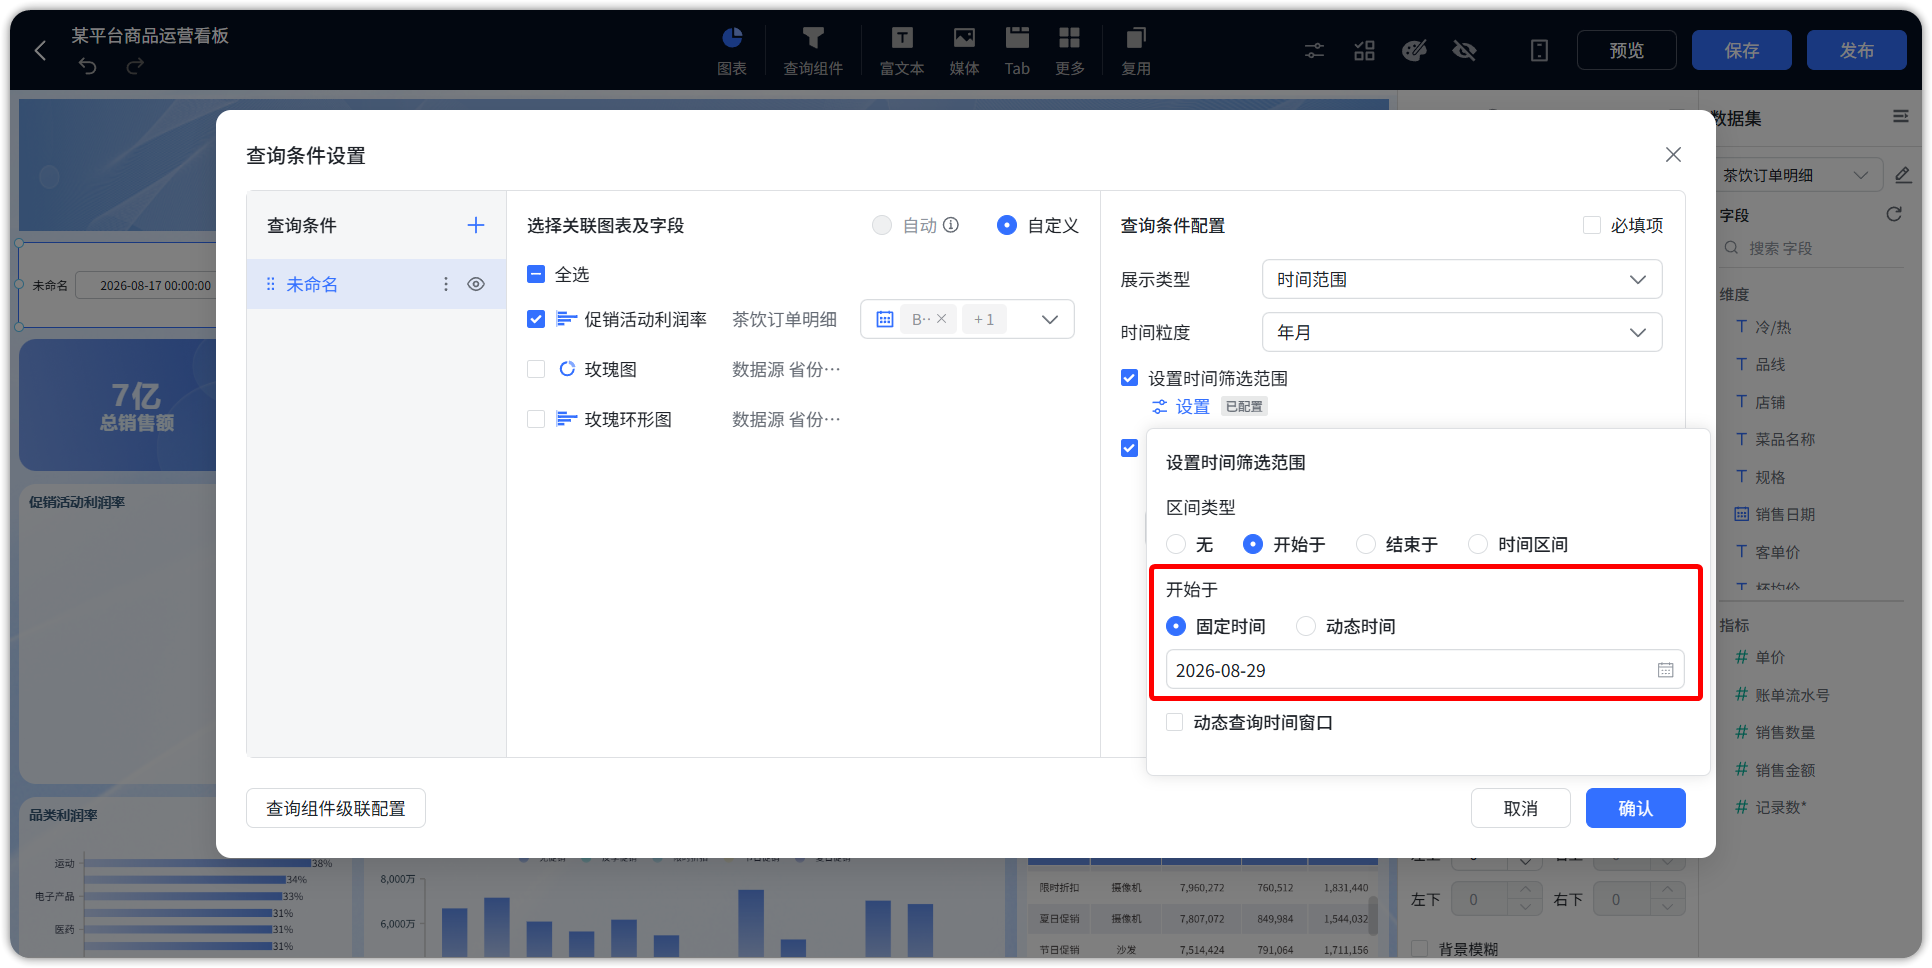Image resolution: width=1932 pixels, height=968 pixels.
Task: Select 开始于 interval type radio
Action: (1253, 544)
